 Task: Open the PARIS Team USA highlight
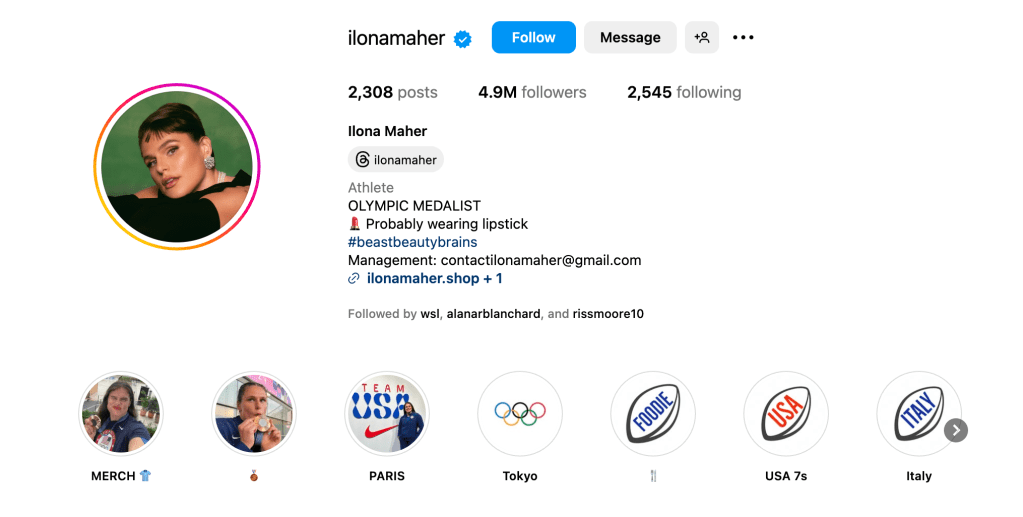point(387,413)
